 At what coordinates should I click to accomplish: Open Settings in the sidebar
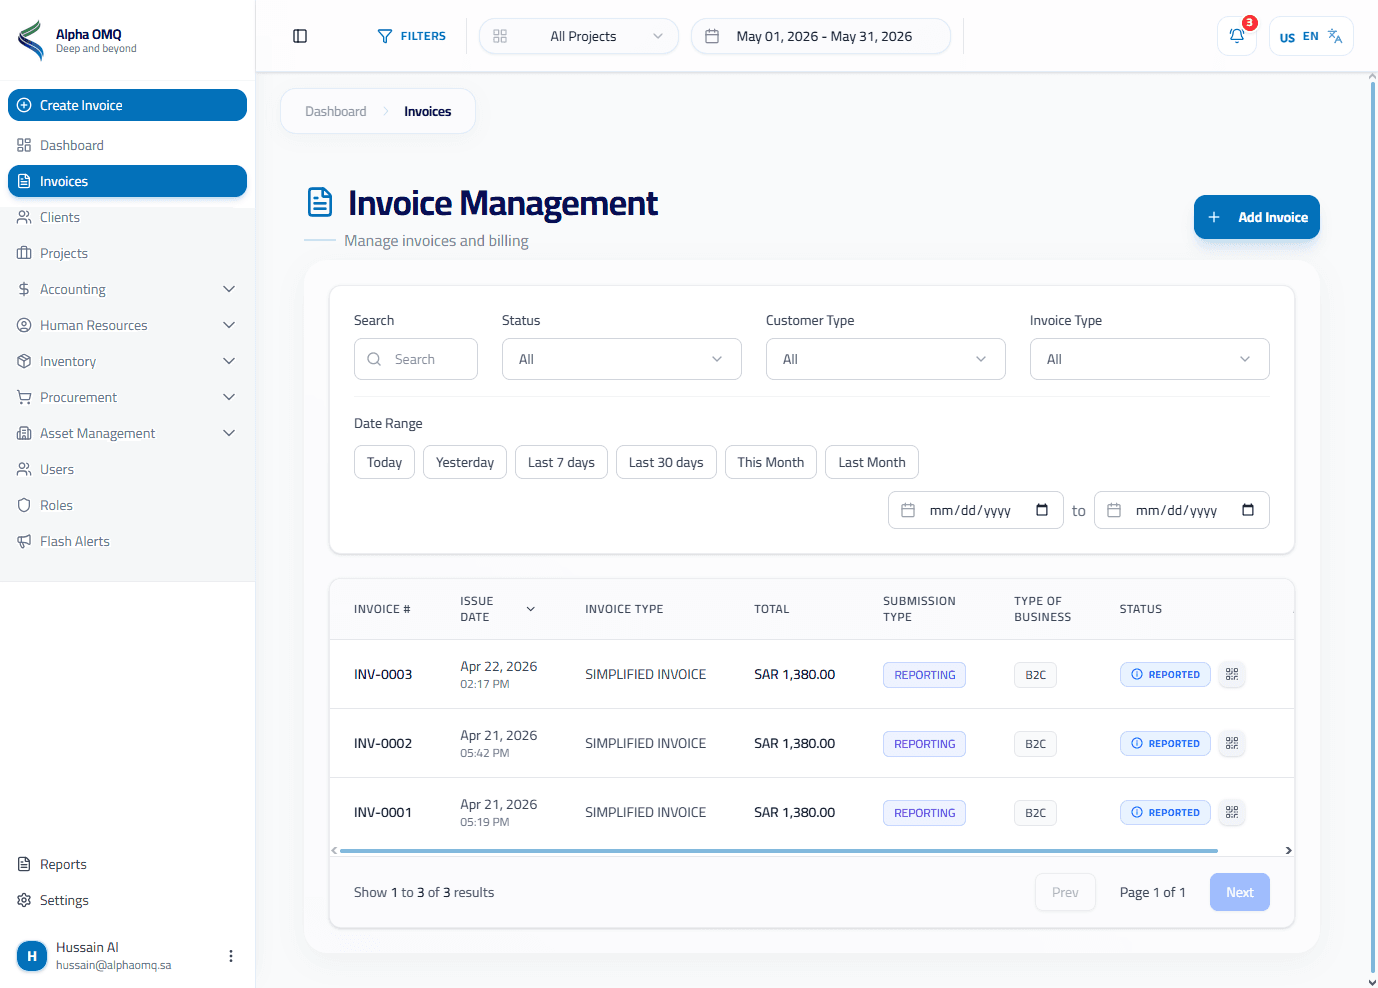[127, 900]
